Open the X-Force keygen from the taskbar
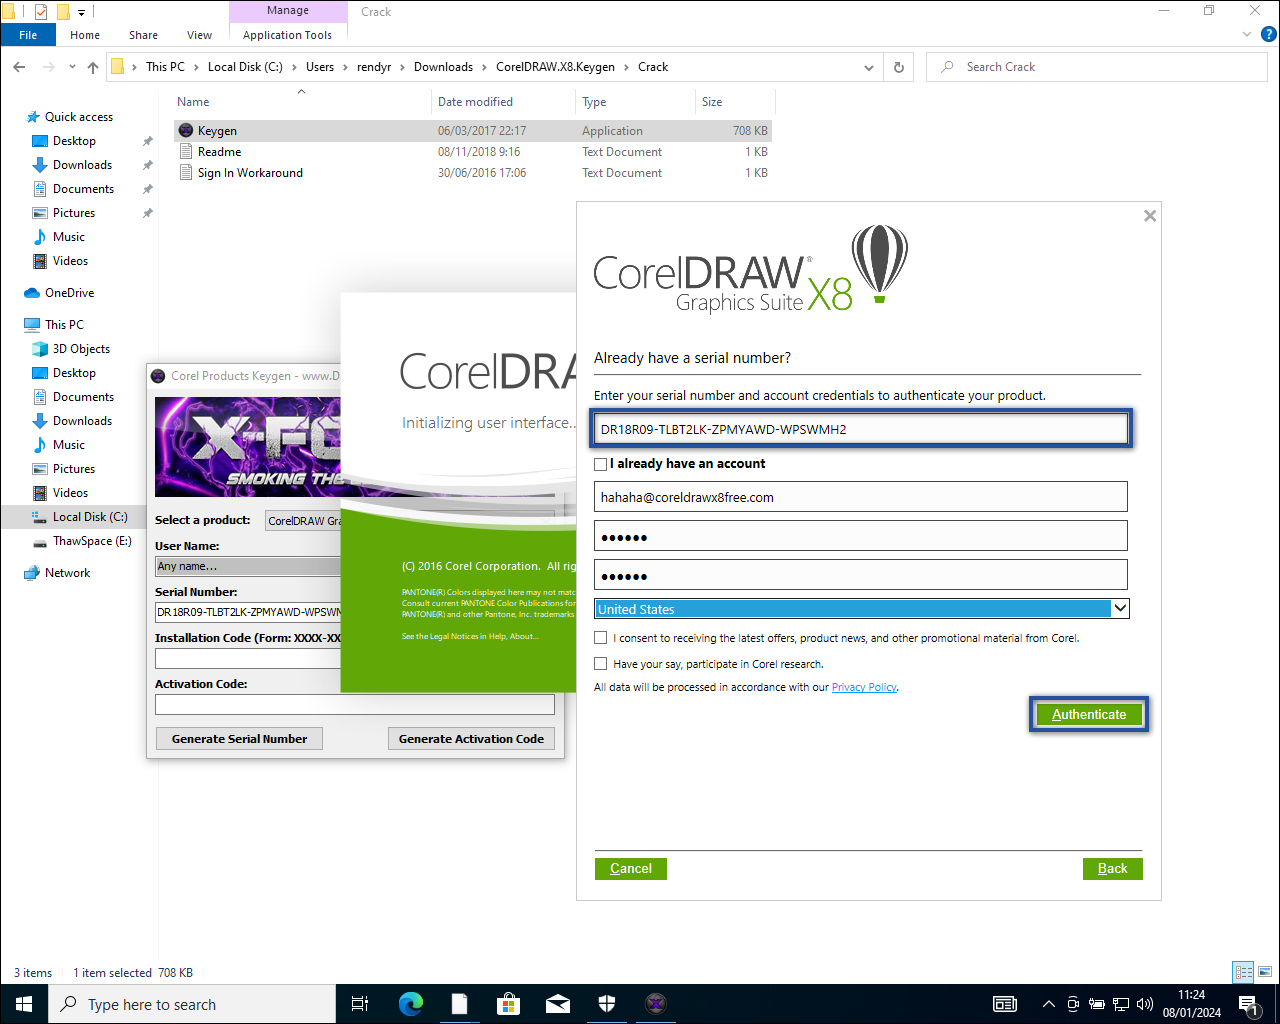 [655, 1003]
